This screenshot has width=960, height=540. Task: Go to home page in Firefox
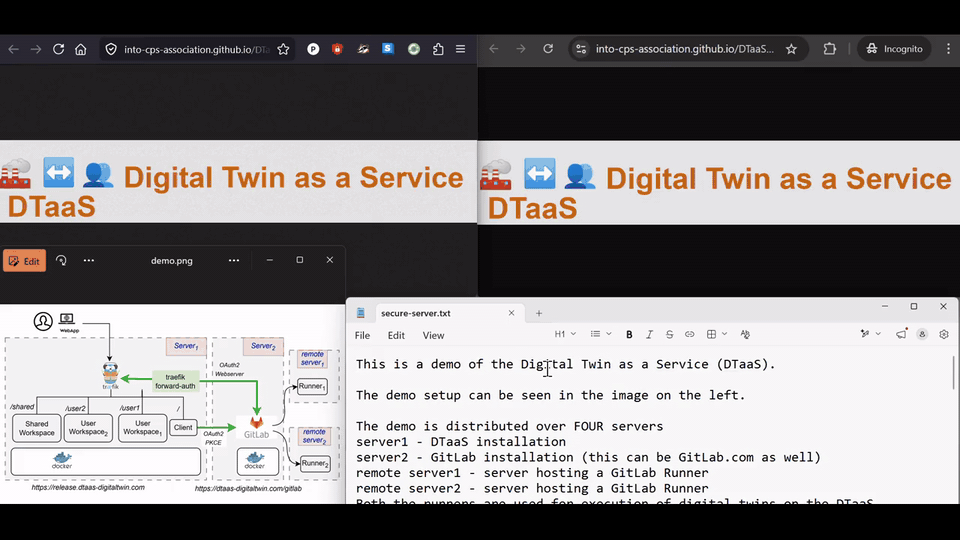(81, 49)
